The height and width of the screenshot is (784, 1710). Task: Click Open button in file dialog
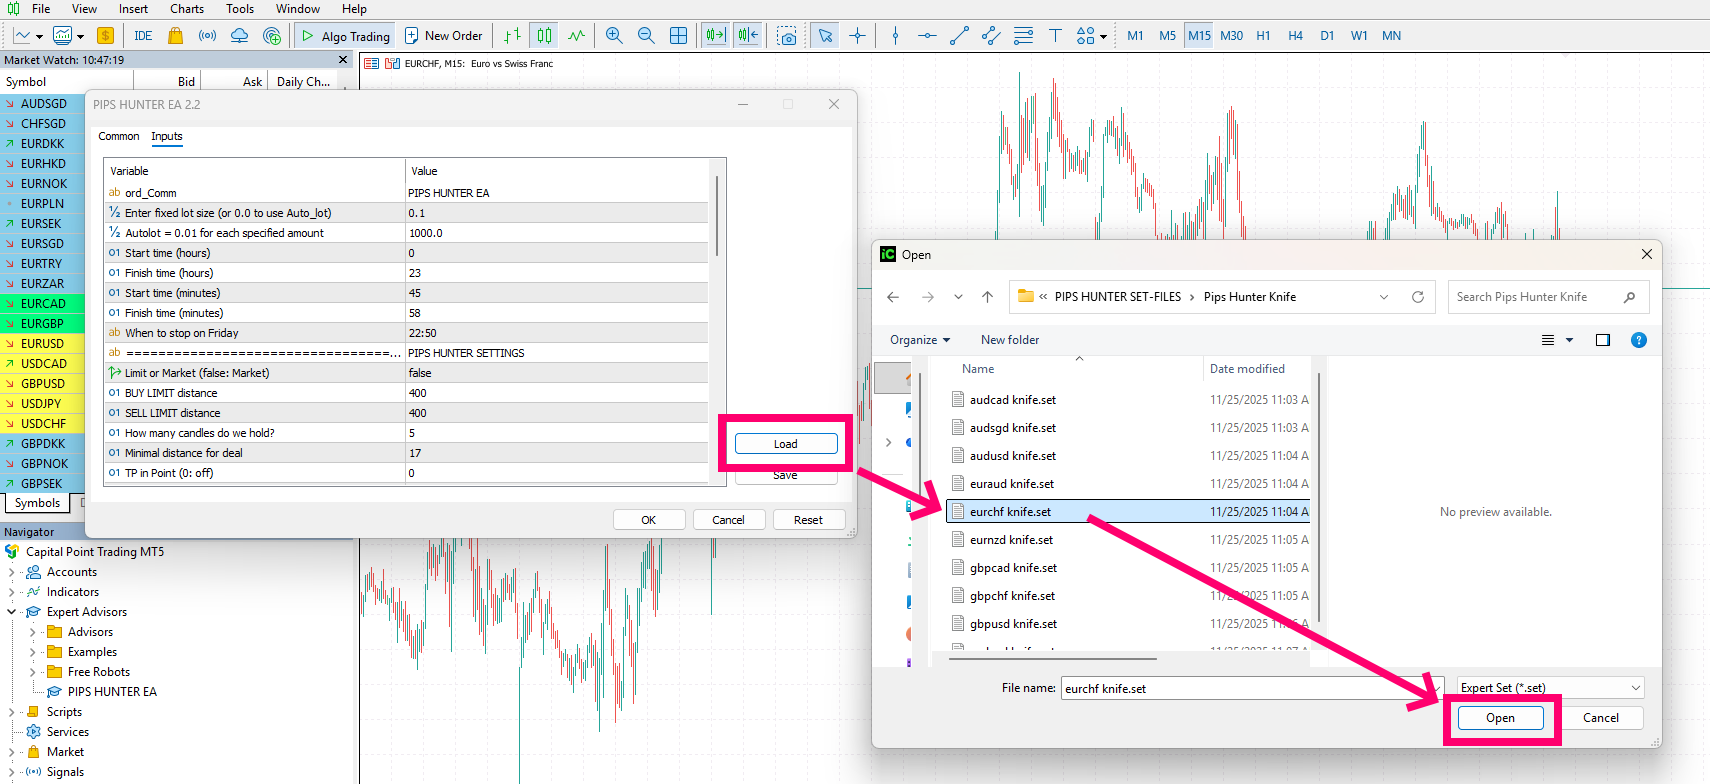coord(1500,718)
